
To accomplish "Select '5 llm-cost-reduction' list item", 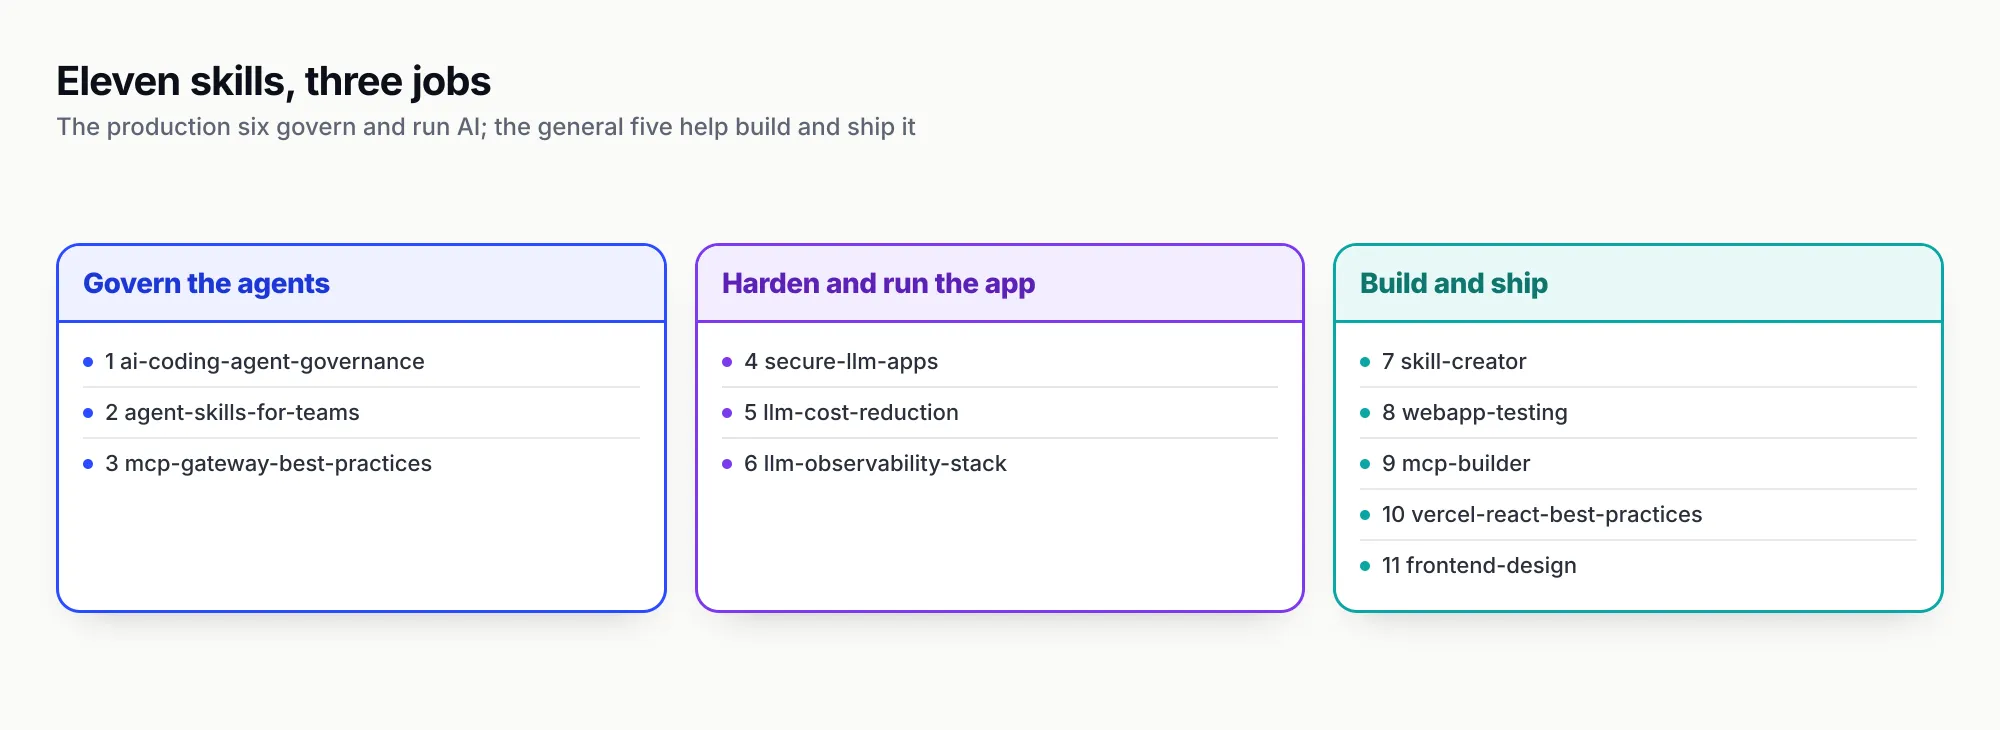I will (x=1000, y=413).
